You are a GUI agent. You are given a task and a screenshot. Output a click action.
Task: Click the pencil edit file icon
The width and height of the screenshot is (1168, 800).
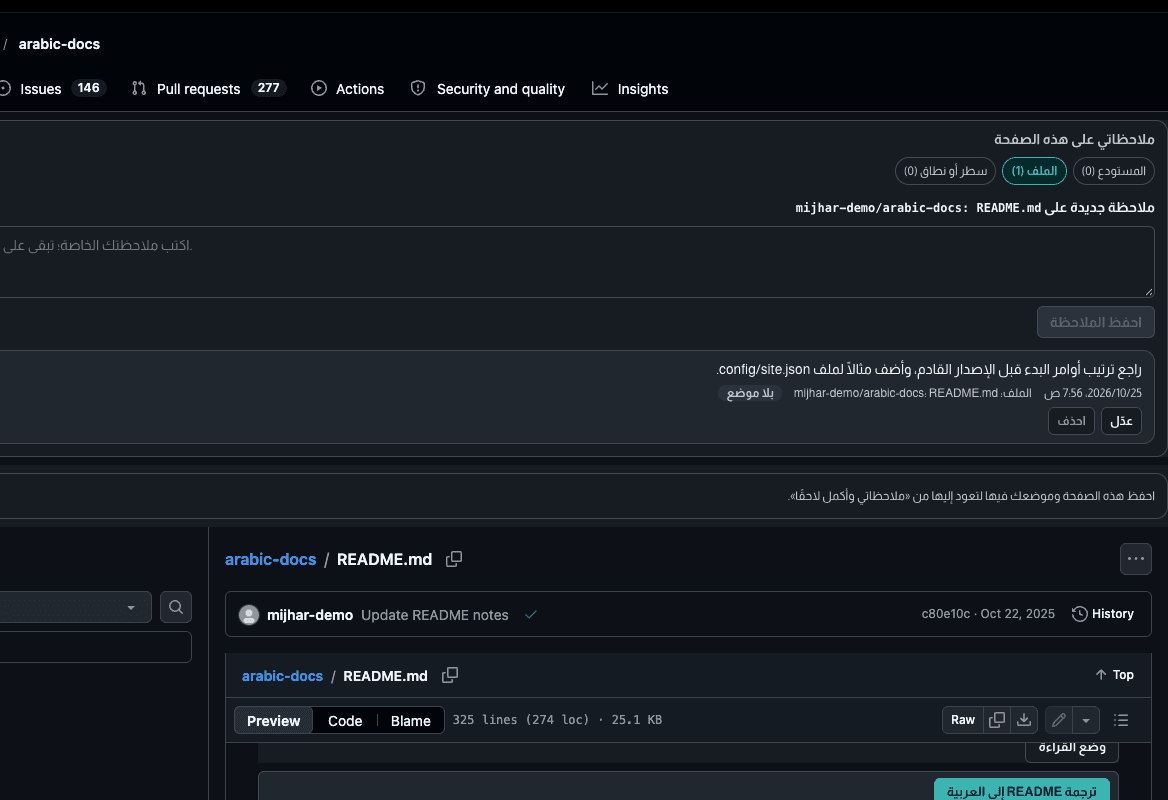click(1058, 720)
